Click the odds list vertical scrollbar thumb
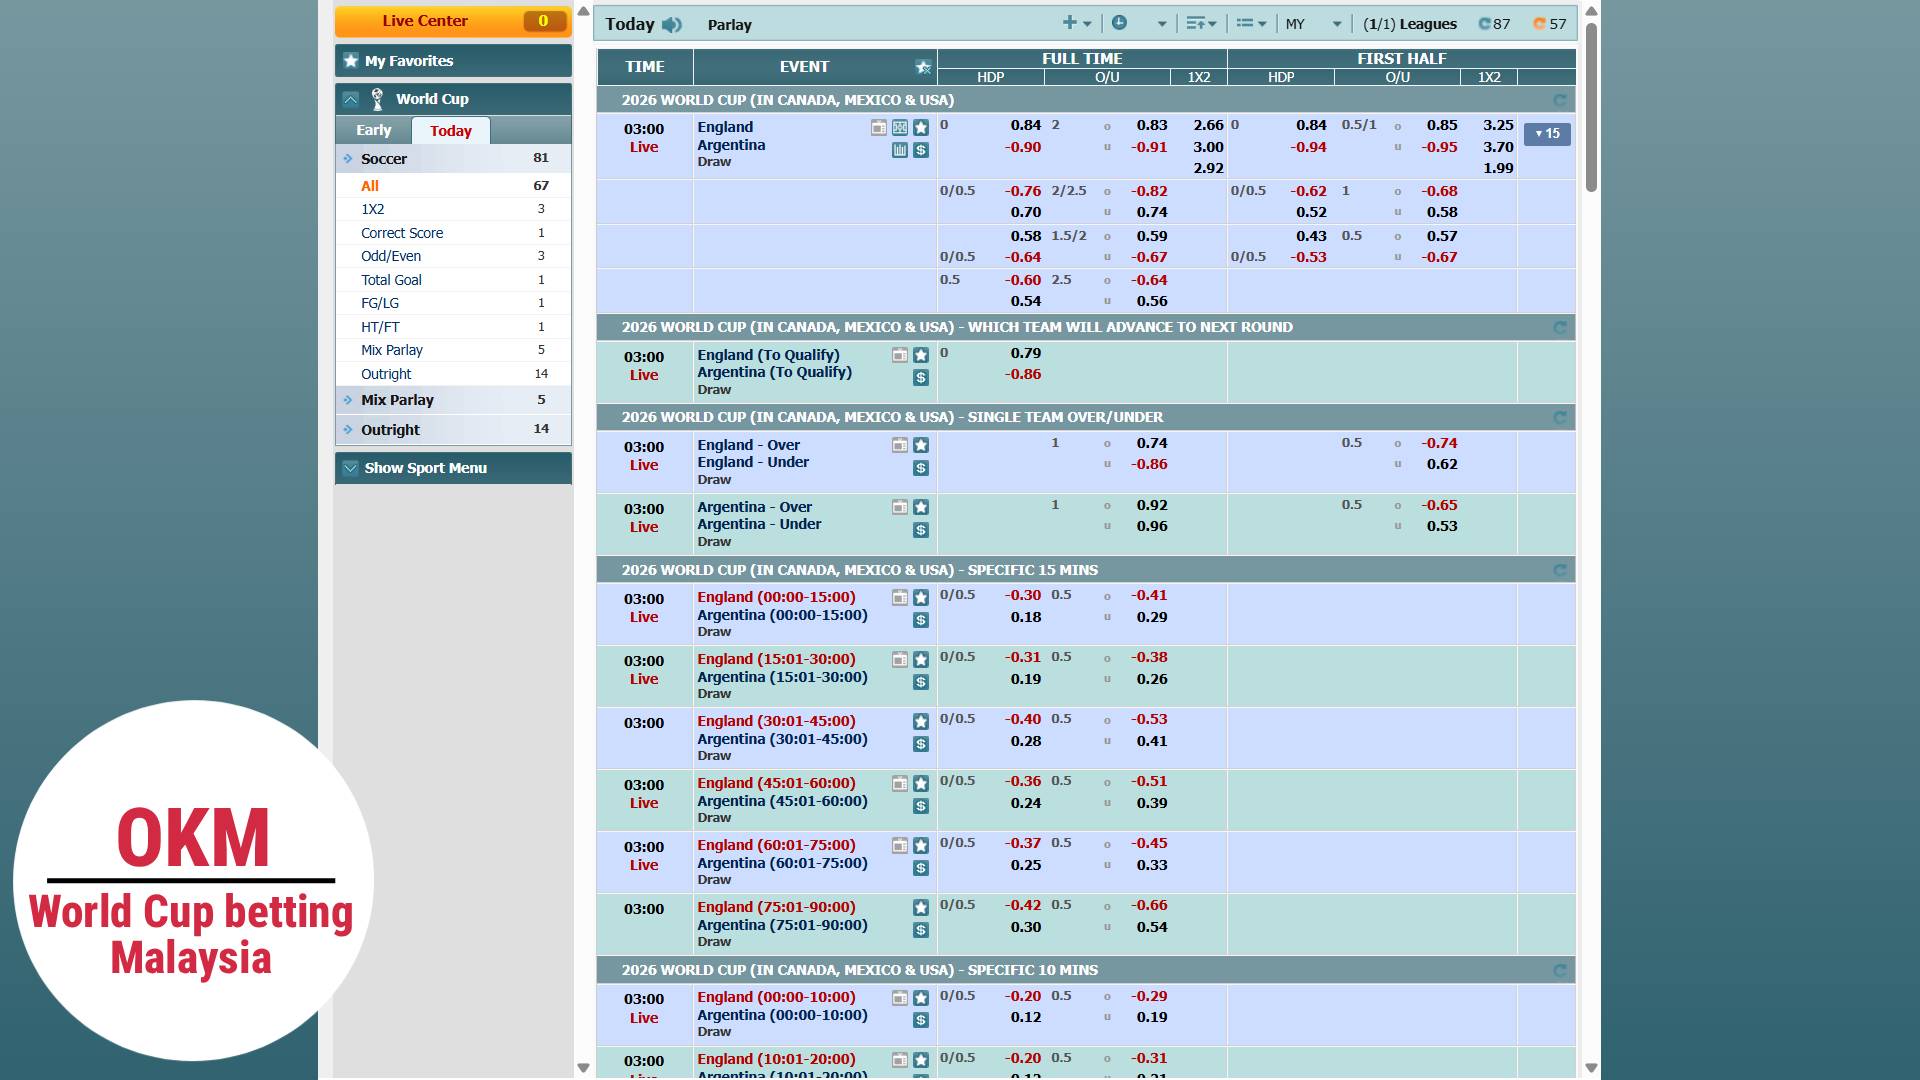The width and height of the screenshot is (1920, 1080). point(1591,105)
